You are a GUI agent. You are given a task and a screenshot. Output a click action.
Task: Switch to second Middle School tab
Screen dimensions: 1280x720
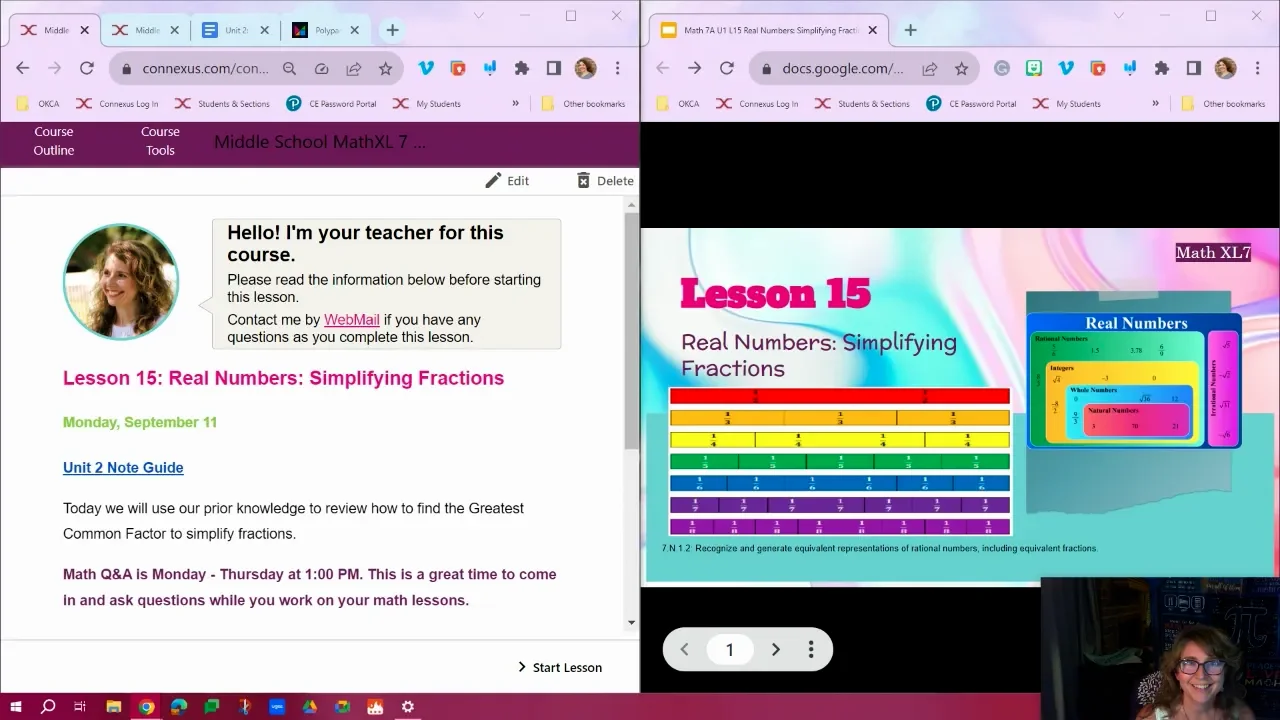(145, 30)
